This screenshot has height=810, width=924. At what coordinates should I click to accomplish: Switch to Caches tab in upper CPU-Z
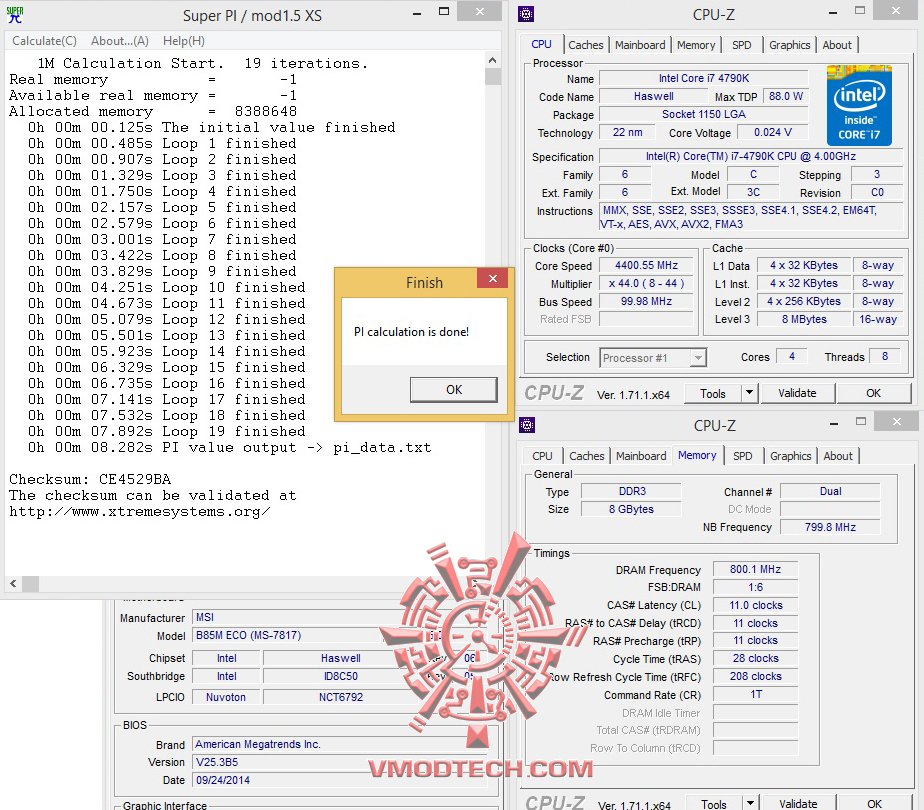(x=585, y=45)
